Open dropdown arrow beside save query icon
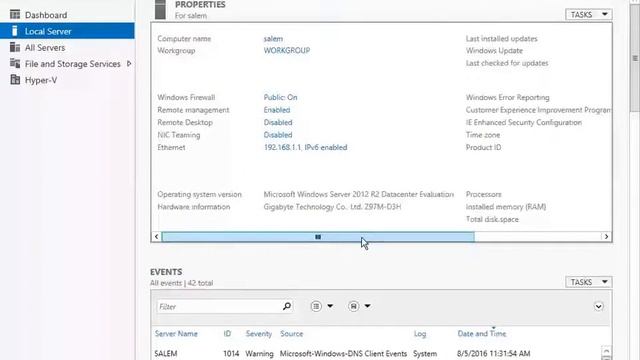 pyautogui.click(x=367, y=306)
